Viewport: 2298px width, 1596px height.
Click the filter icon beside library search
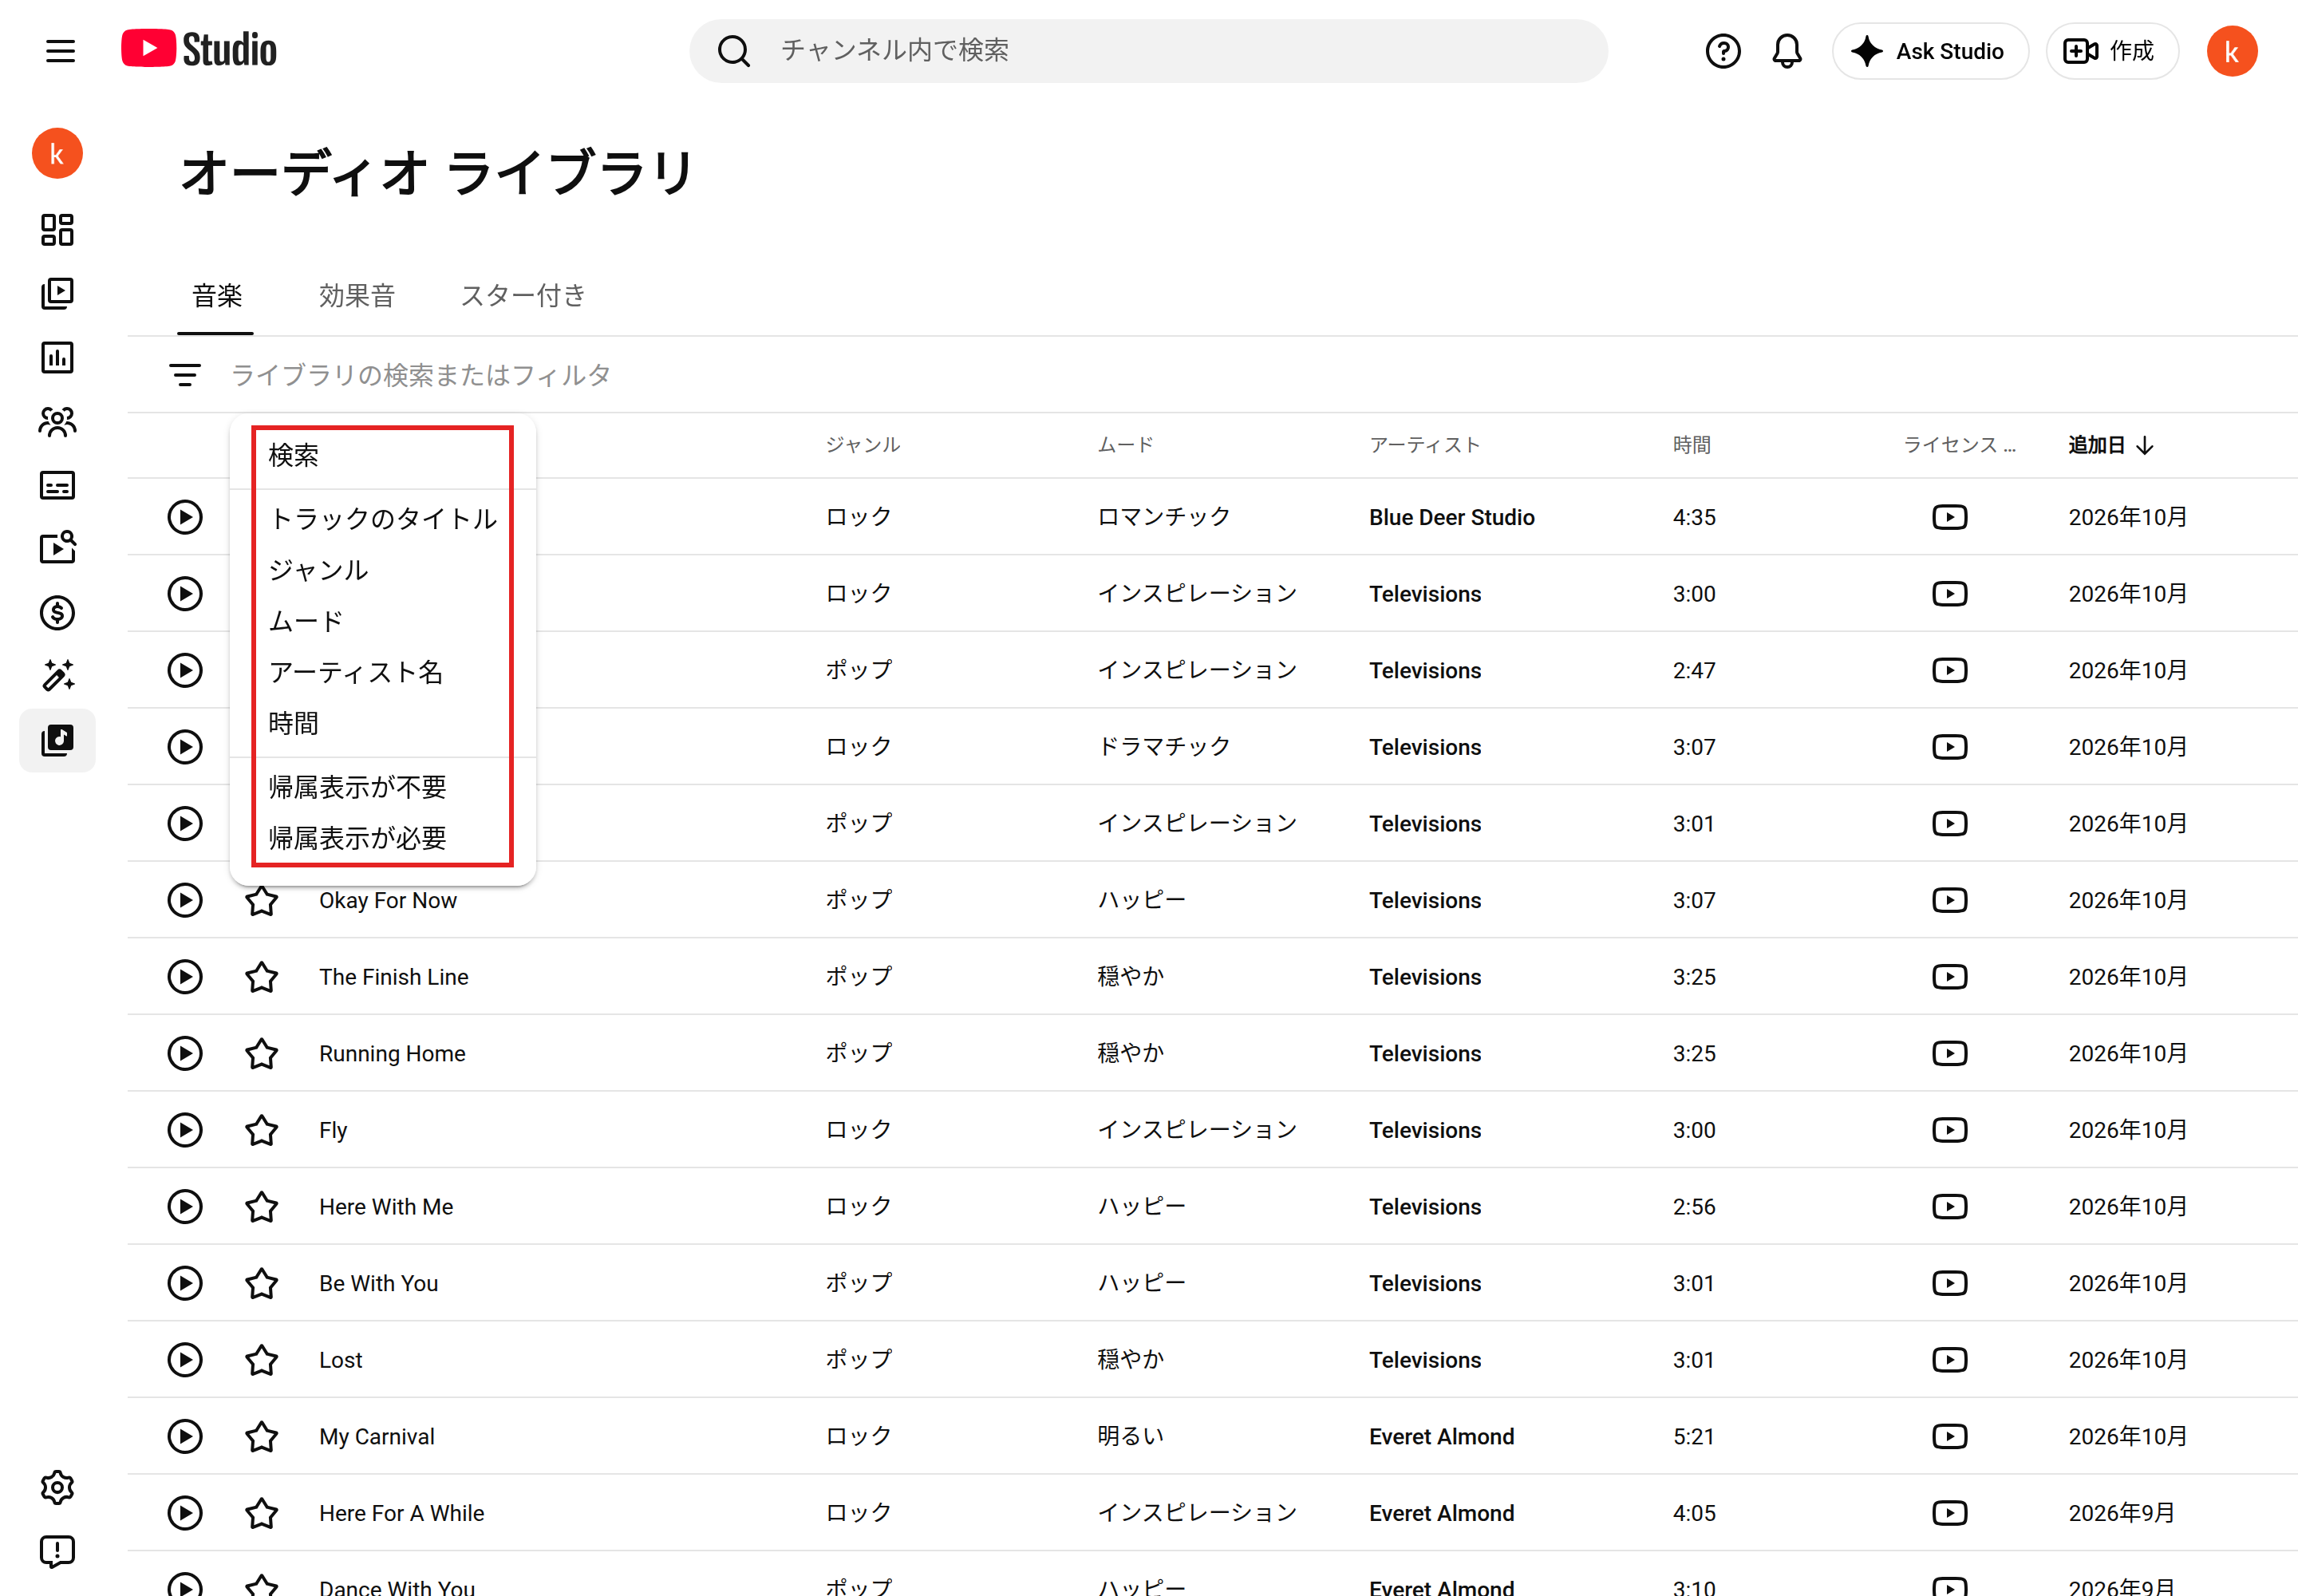(184, 375)
